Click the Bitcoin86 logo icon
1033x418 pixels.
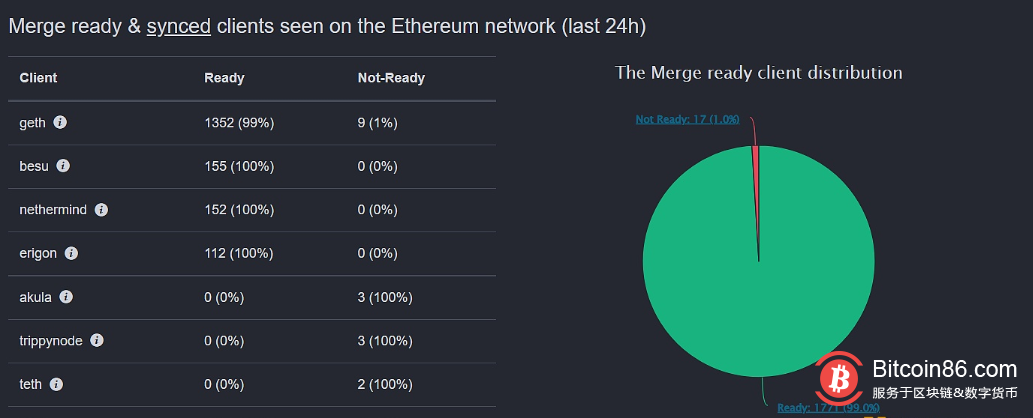pos(839,380)
